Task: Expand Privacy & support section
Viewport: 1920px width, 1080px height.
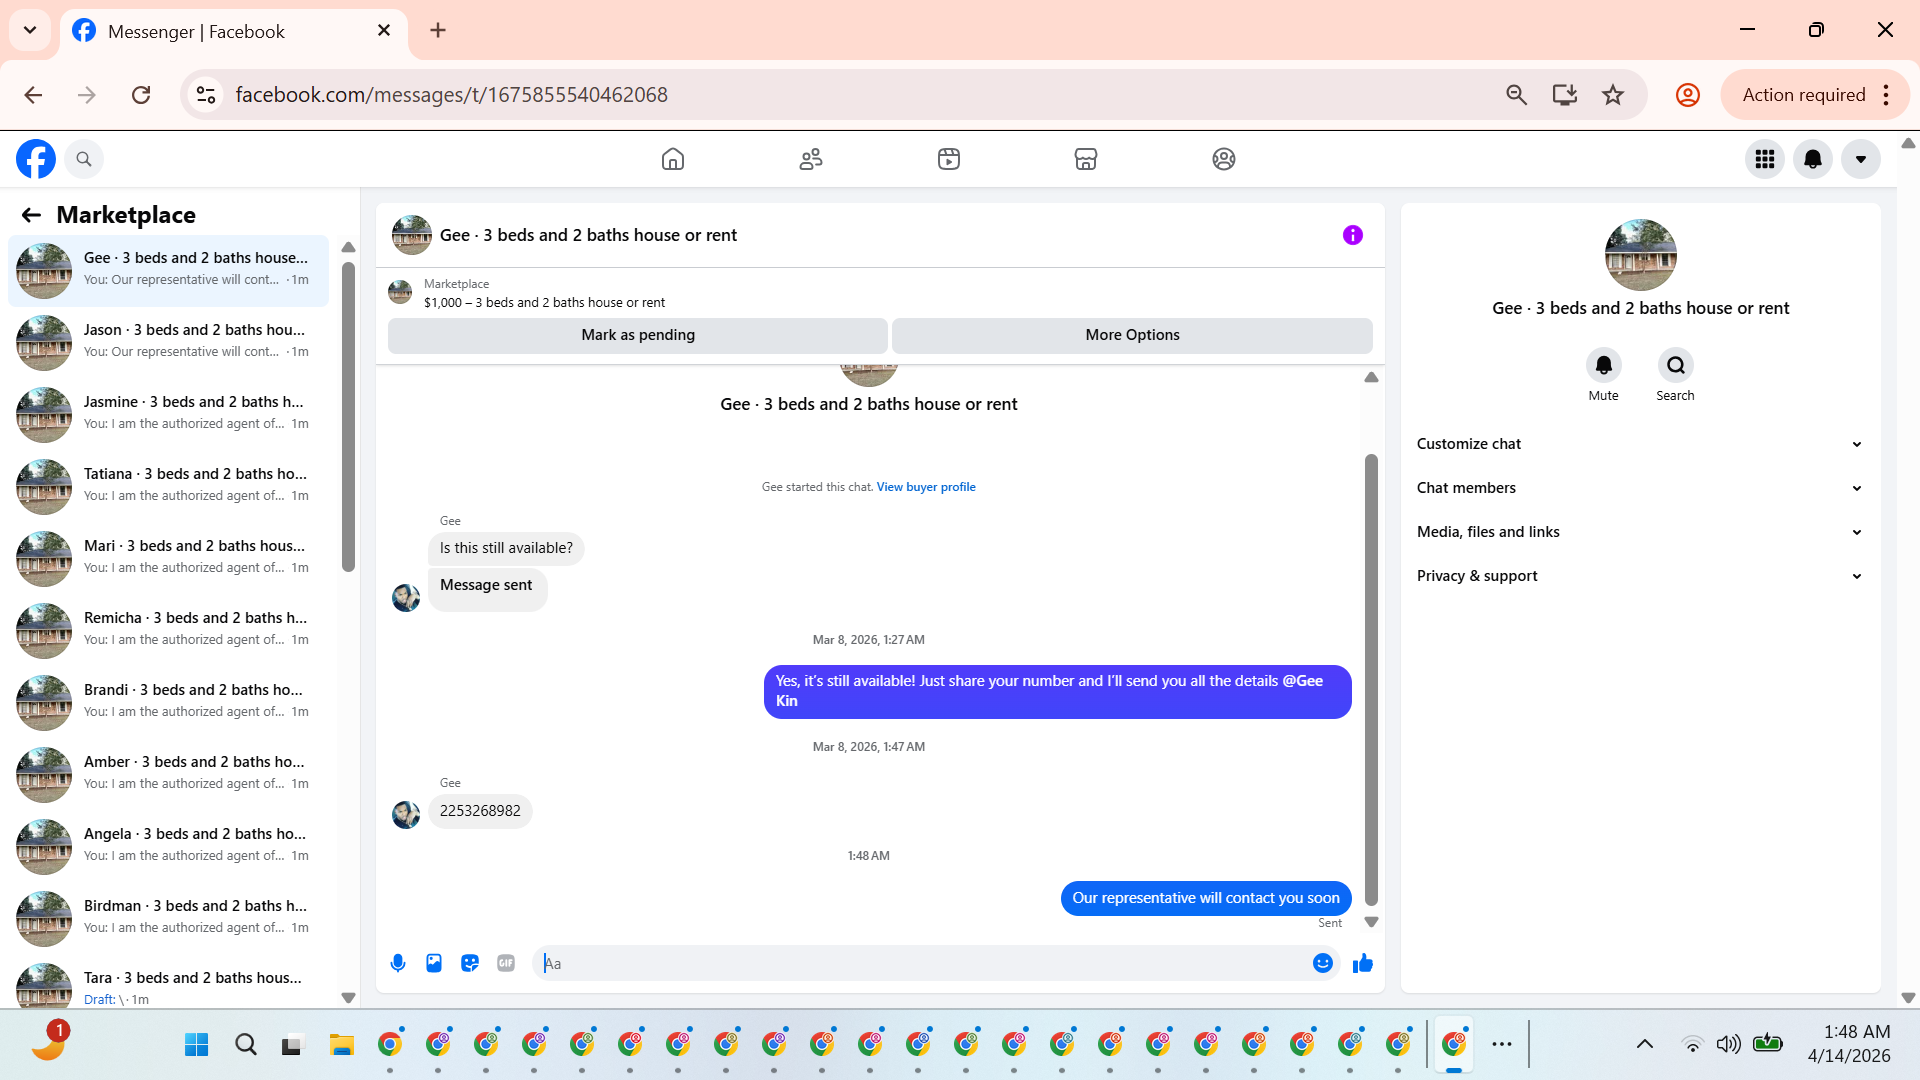Action: point(1638,576)
